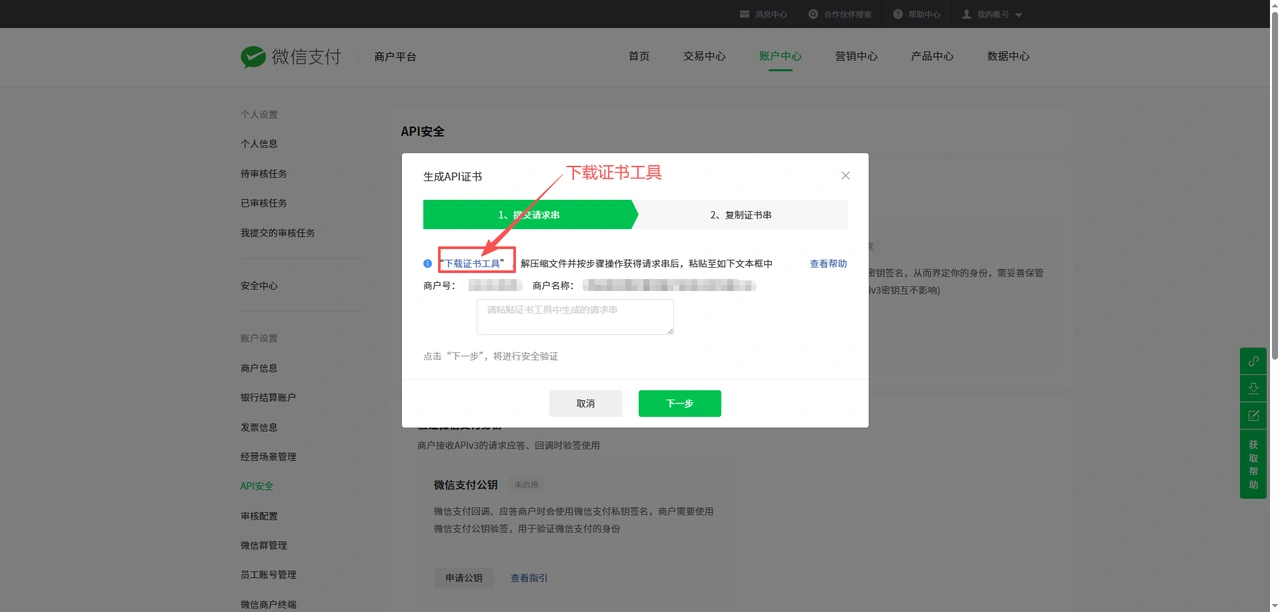Switch to 产品中心 tab
1280x612 pixels.
932,56
